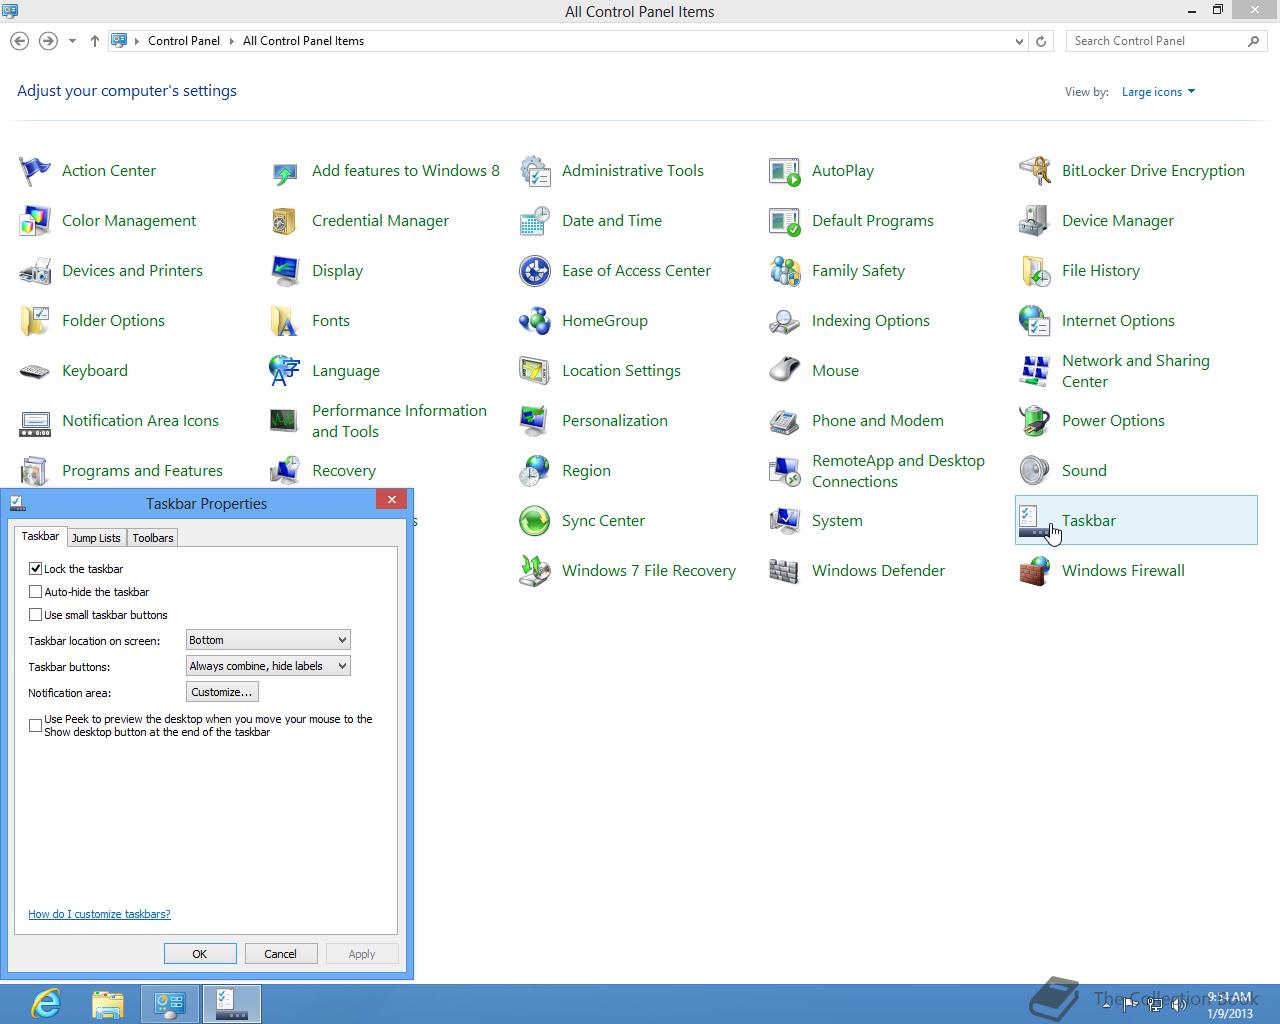Open How do I customize taskbars link
The height and width of the screenshot is (1024, 1280).
(x=99, y=914)
